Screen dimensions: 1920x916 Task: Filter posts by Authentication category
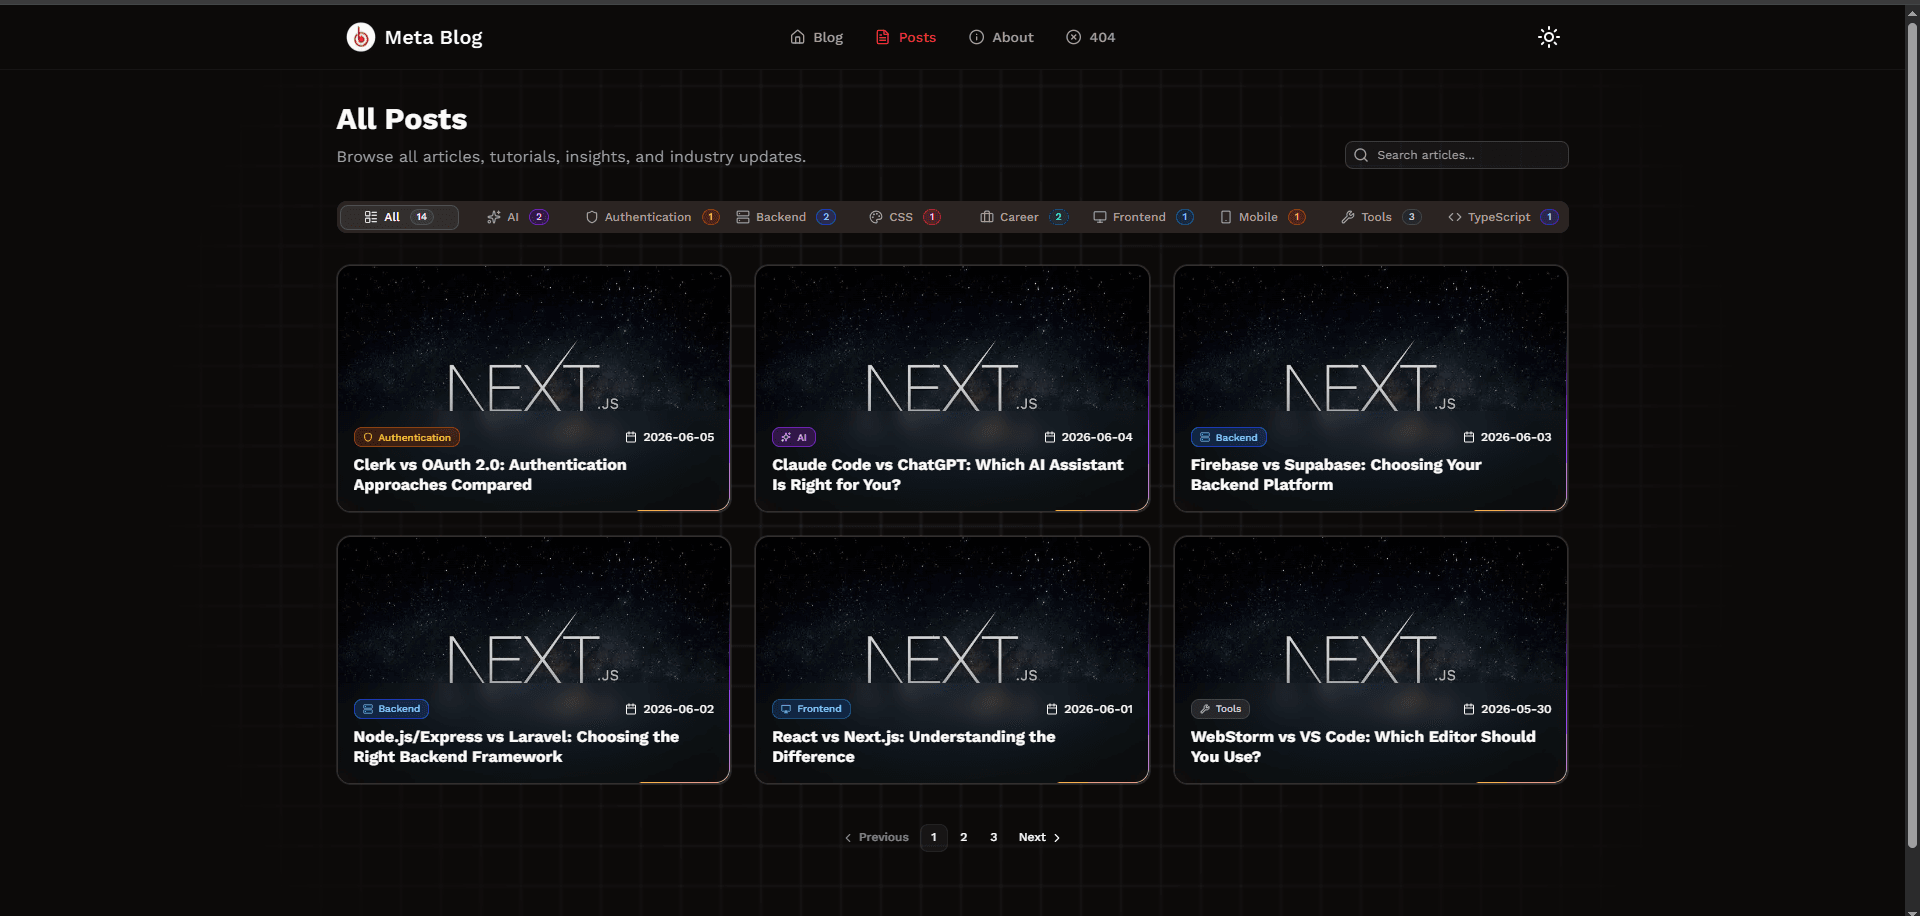[x=652, y=217]
